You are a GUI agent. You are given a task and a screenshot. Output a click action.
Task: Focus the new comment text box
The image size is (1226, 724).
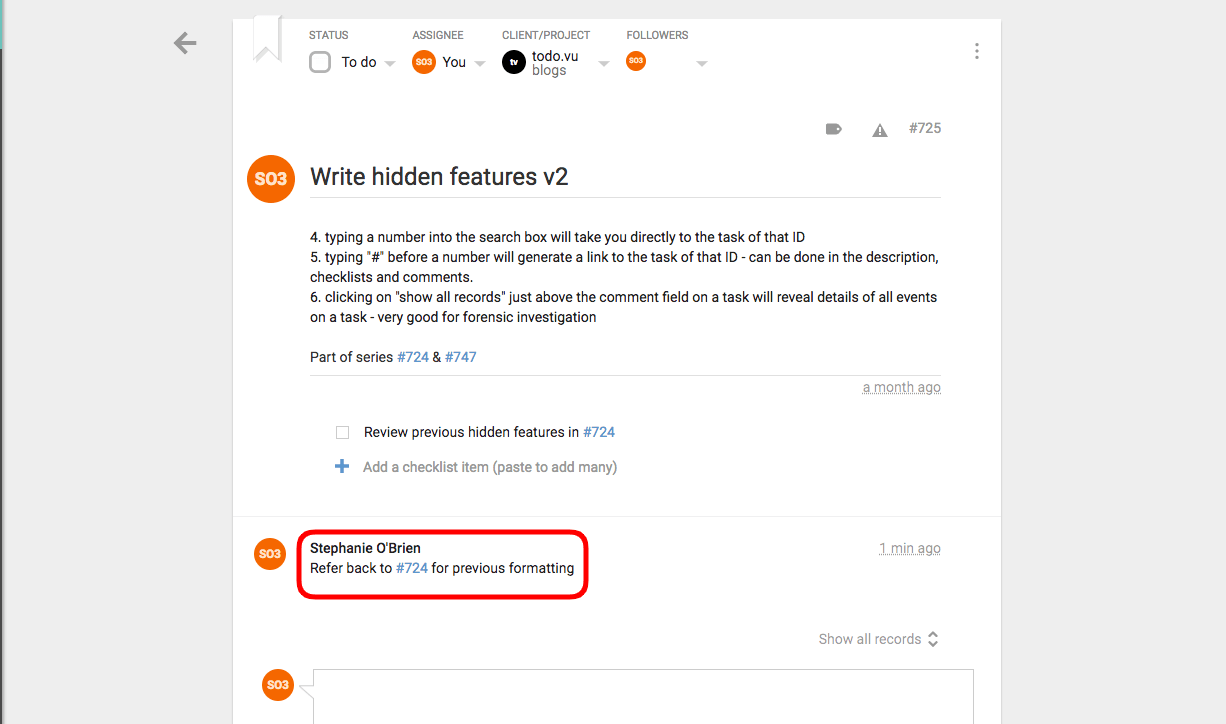pyautogui.click(x=643, y=696)
